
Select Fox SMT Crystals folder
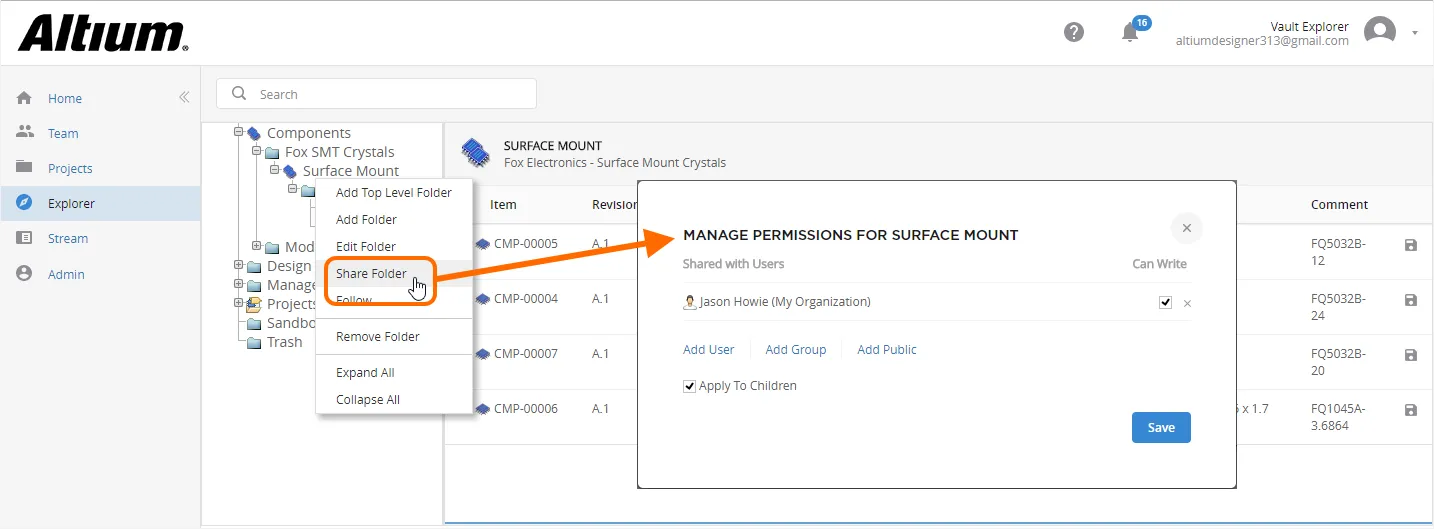[339, 151]
